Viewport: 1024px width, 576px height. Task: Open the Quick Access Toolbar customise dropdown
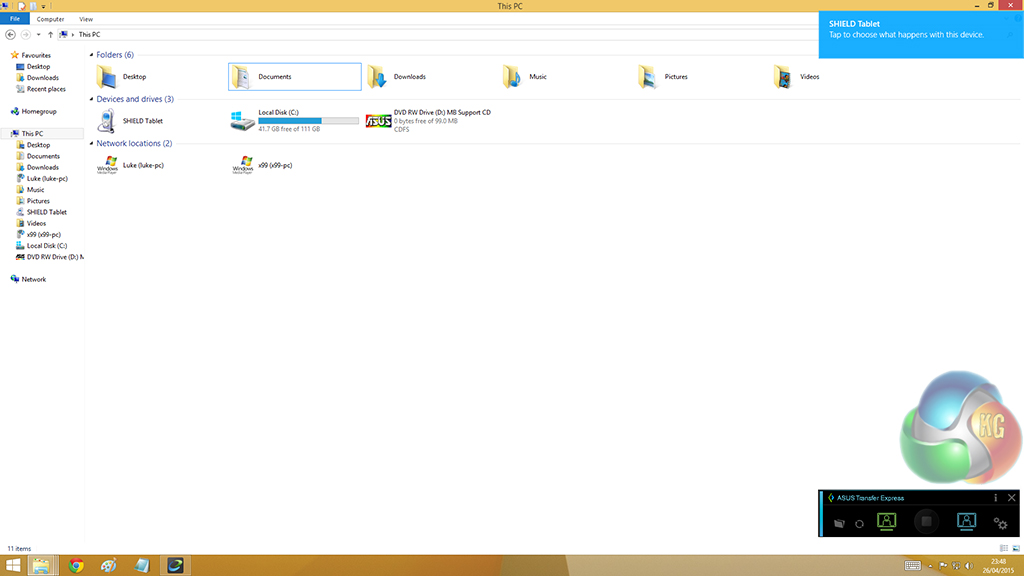pyautogui.click(x=44, y=6)
